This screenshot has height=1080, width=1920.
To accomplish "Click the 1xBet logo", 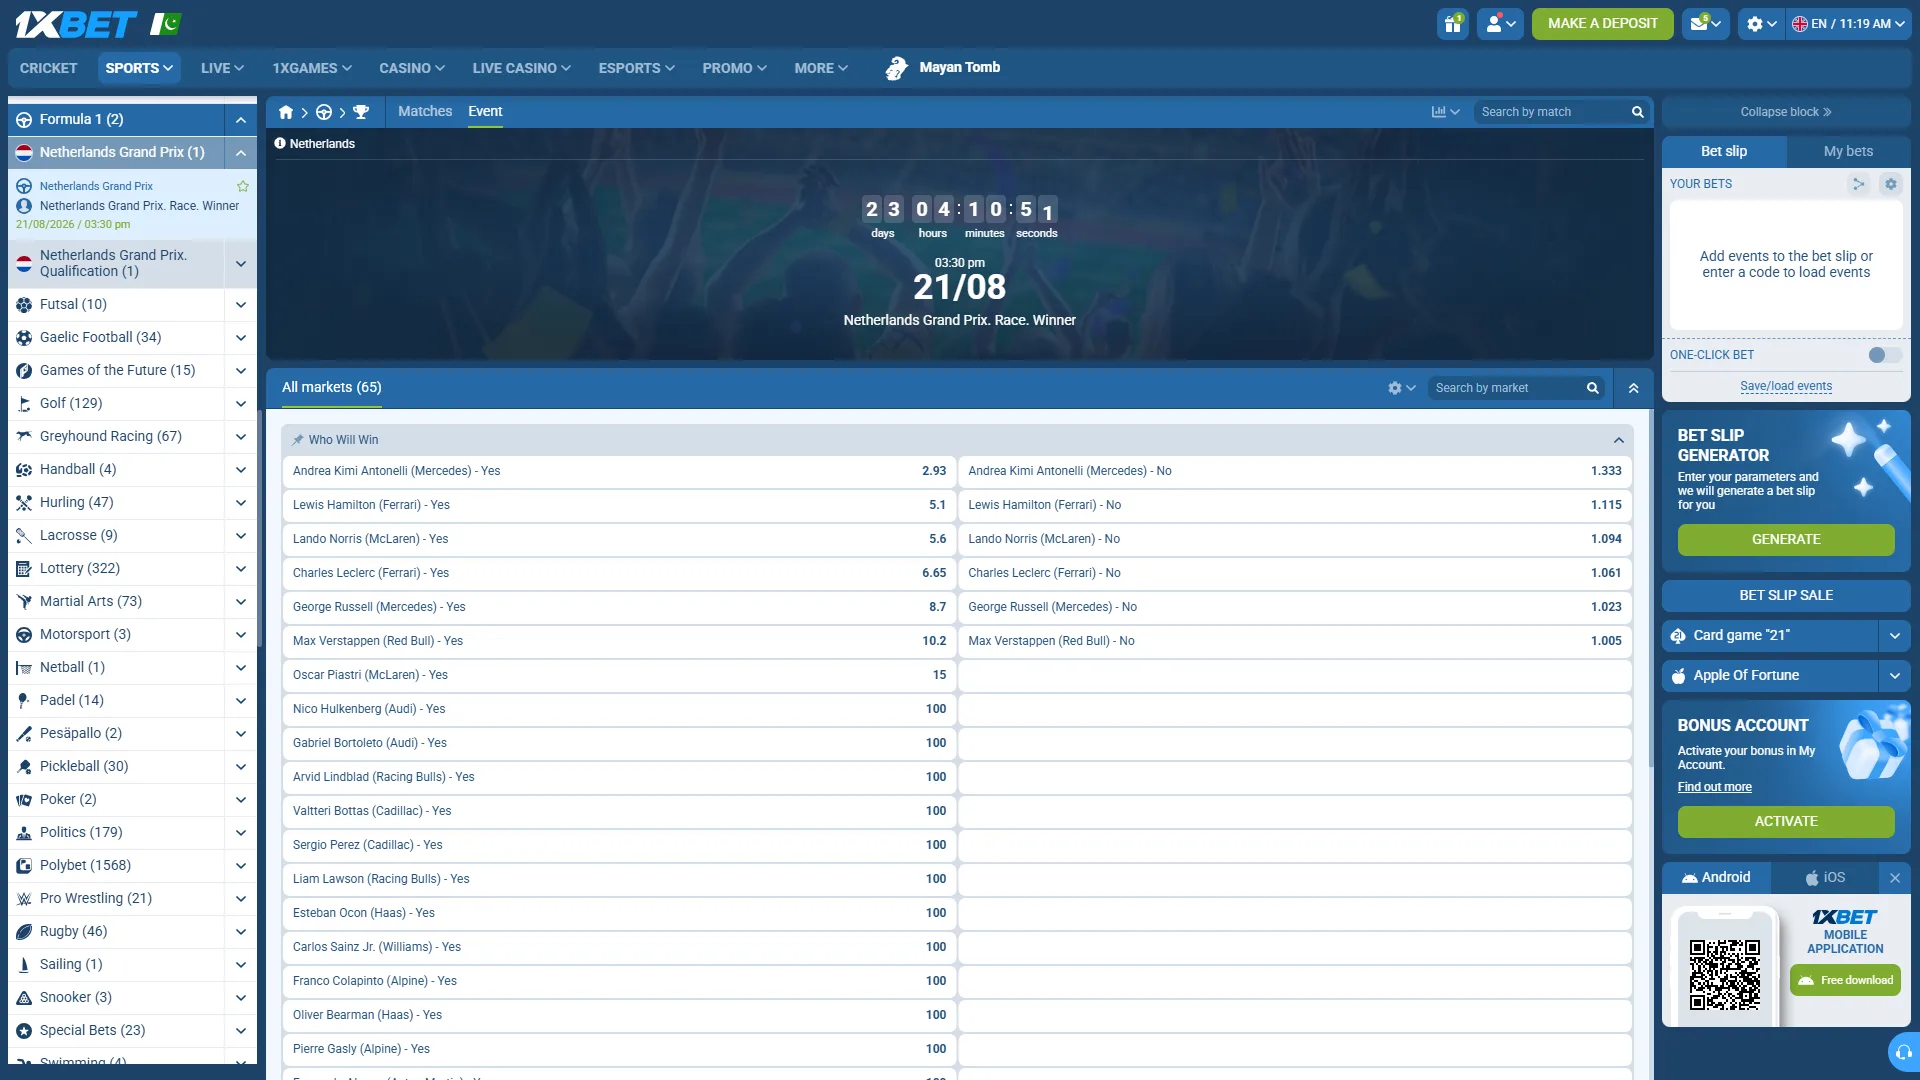I will pos(76,24).
